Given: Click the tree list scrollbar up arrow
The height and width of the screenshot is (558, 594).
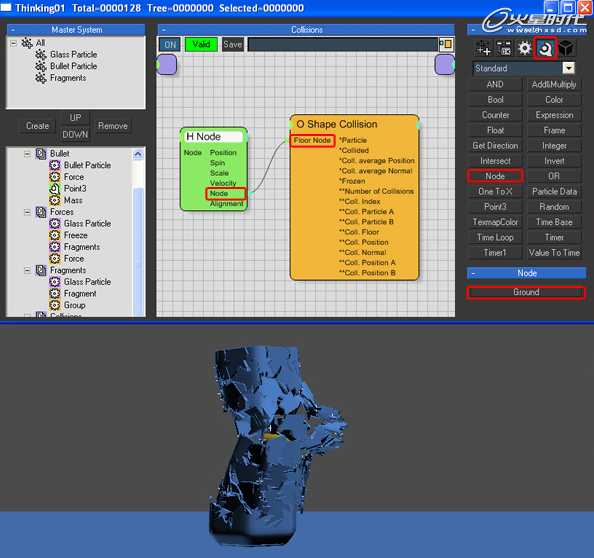Looking at the screenshot, I should (138, 155).
